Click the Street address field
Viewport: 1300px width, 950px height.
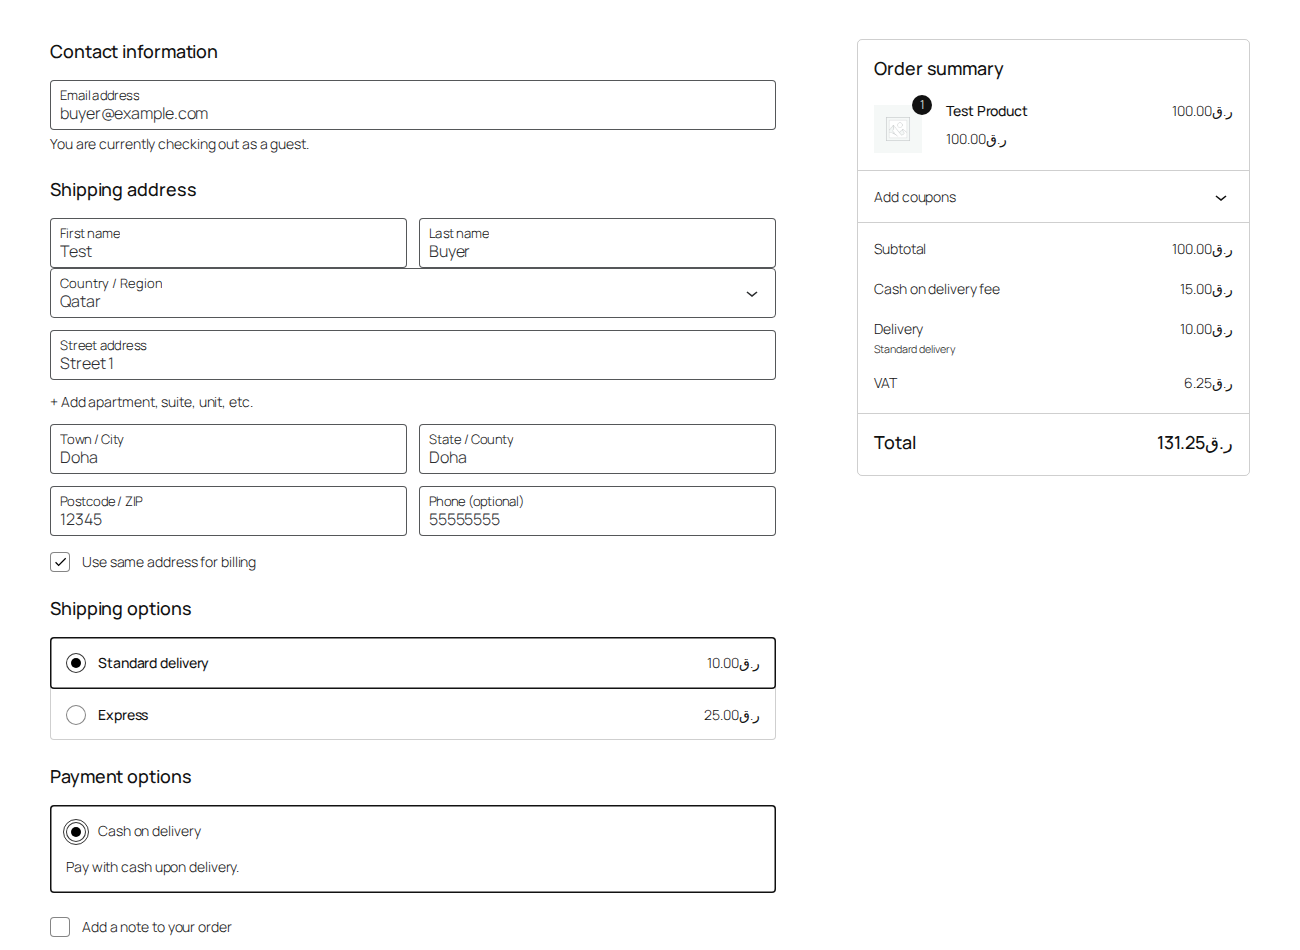tap(413, 355)
